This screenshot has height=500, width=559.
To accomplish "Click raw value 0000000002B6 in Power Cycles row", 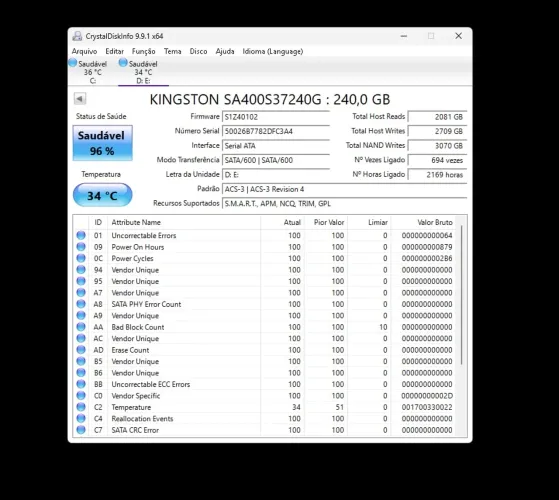I will (x=427, y=258).
